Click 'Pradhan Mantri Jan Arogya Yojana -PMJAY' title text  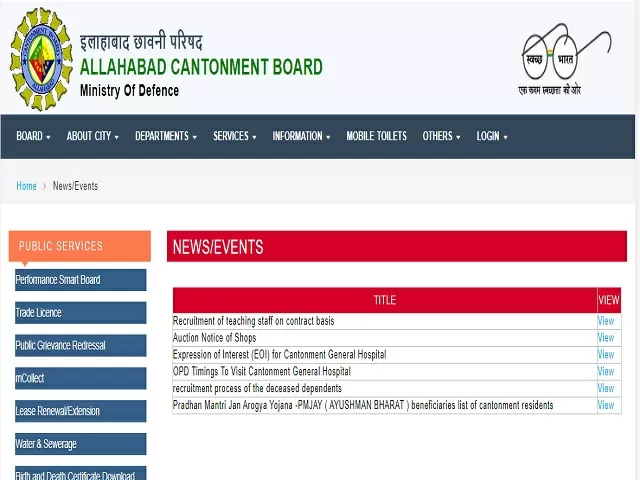click(x=363, y=405)
